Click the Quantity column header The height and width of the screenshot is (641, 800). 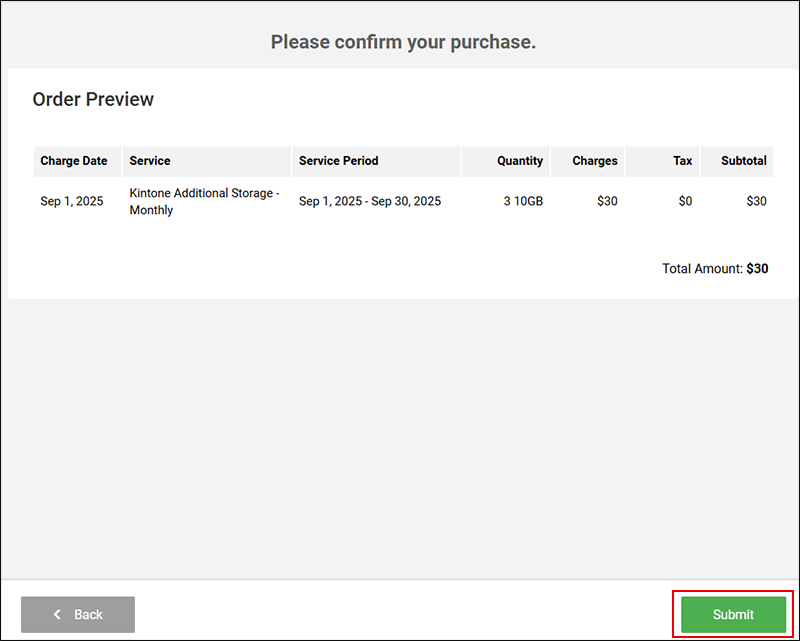click(x=519, y=161)
